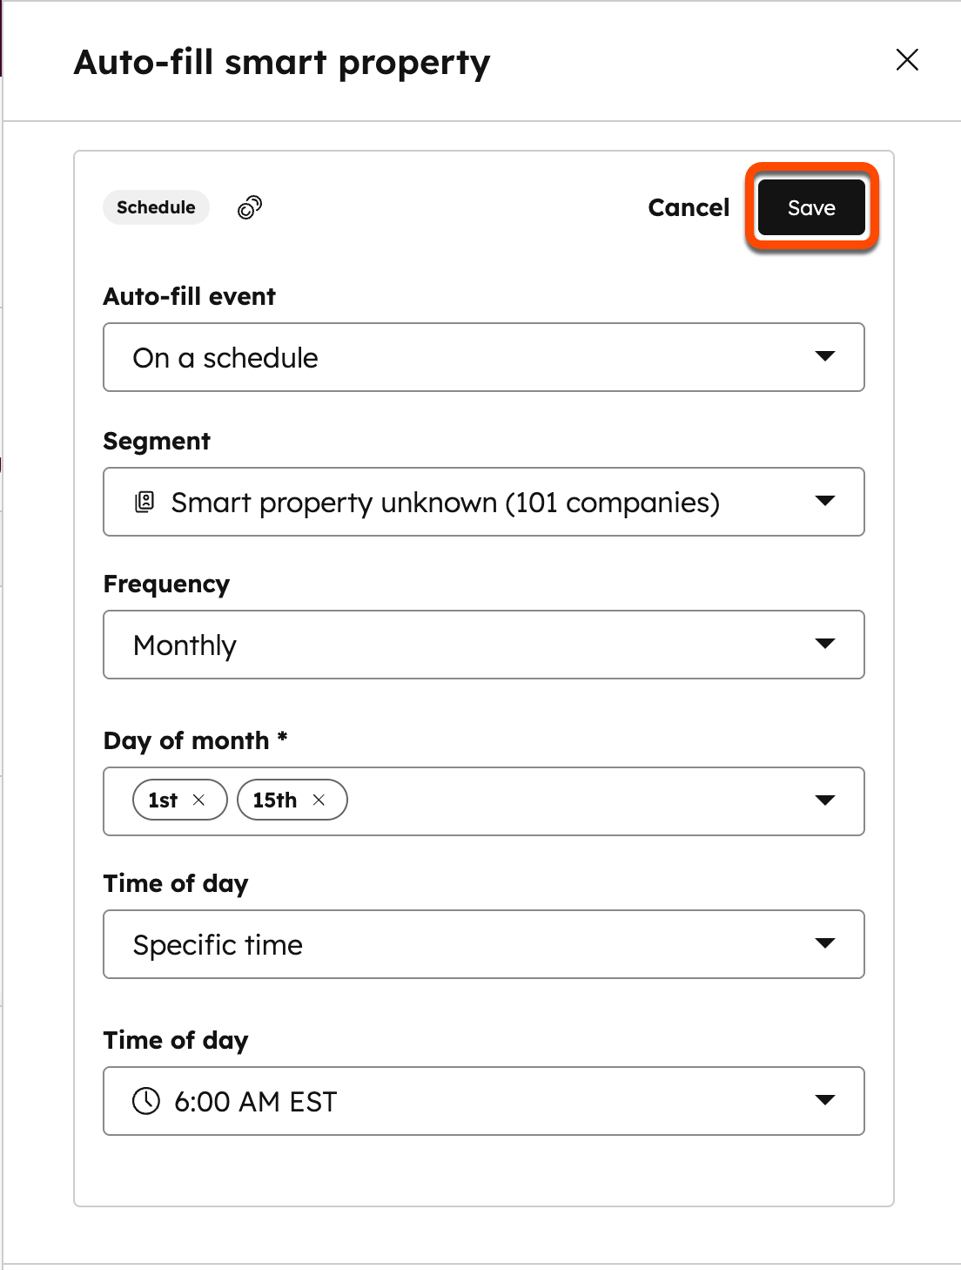Viewport: 961px width, 1270px height.
Task: Open the 6:00 AM EST time picker
Action: [484, 1100]
